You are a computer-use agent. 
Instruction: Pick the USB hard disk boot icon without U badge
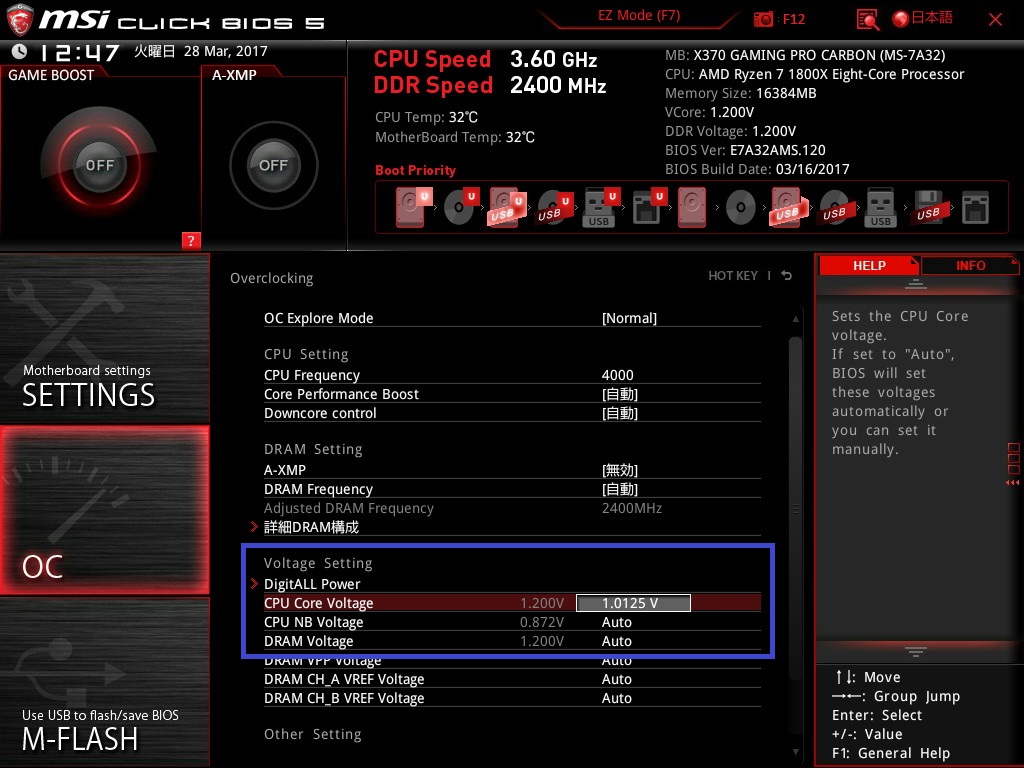(789, 207)
